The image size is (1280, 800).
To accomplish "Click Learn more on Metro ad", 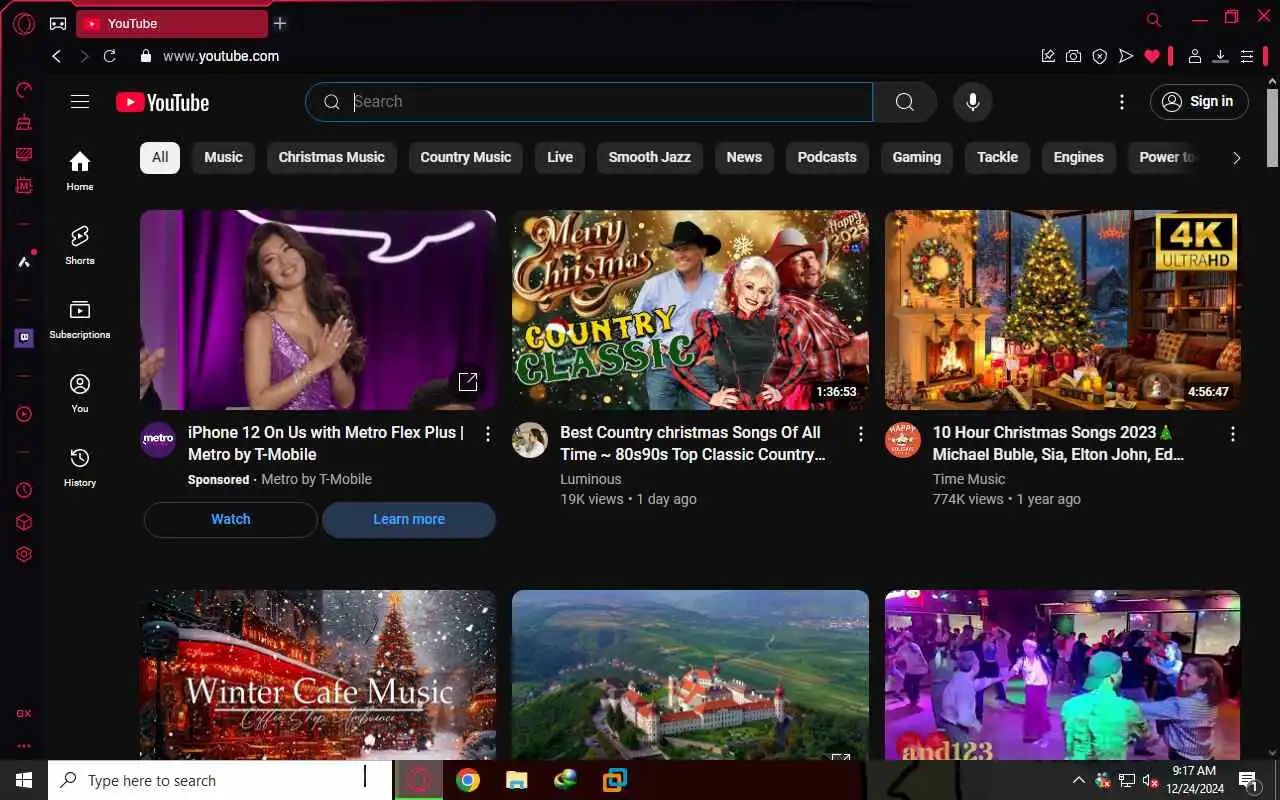I will 409,519.
